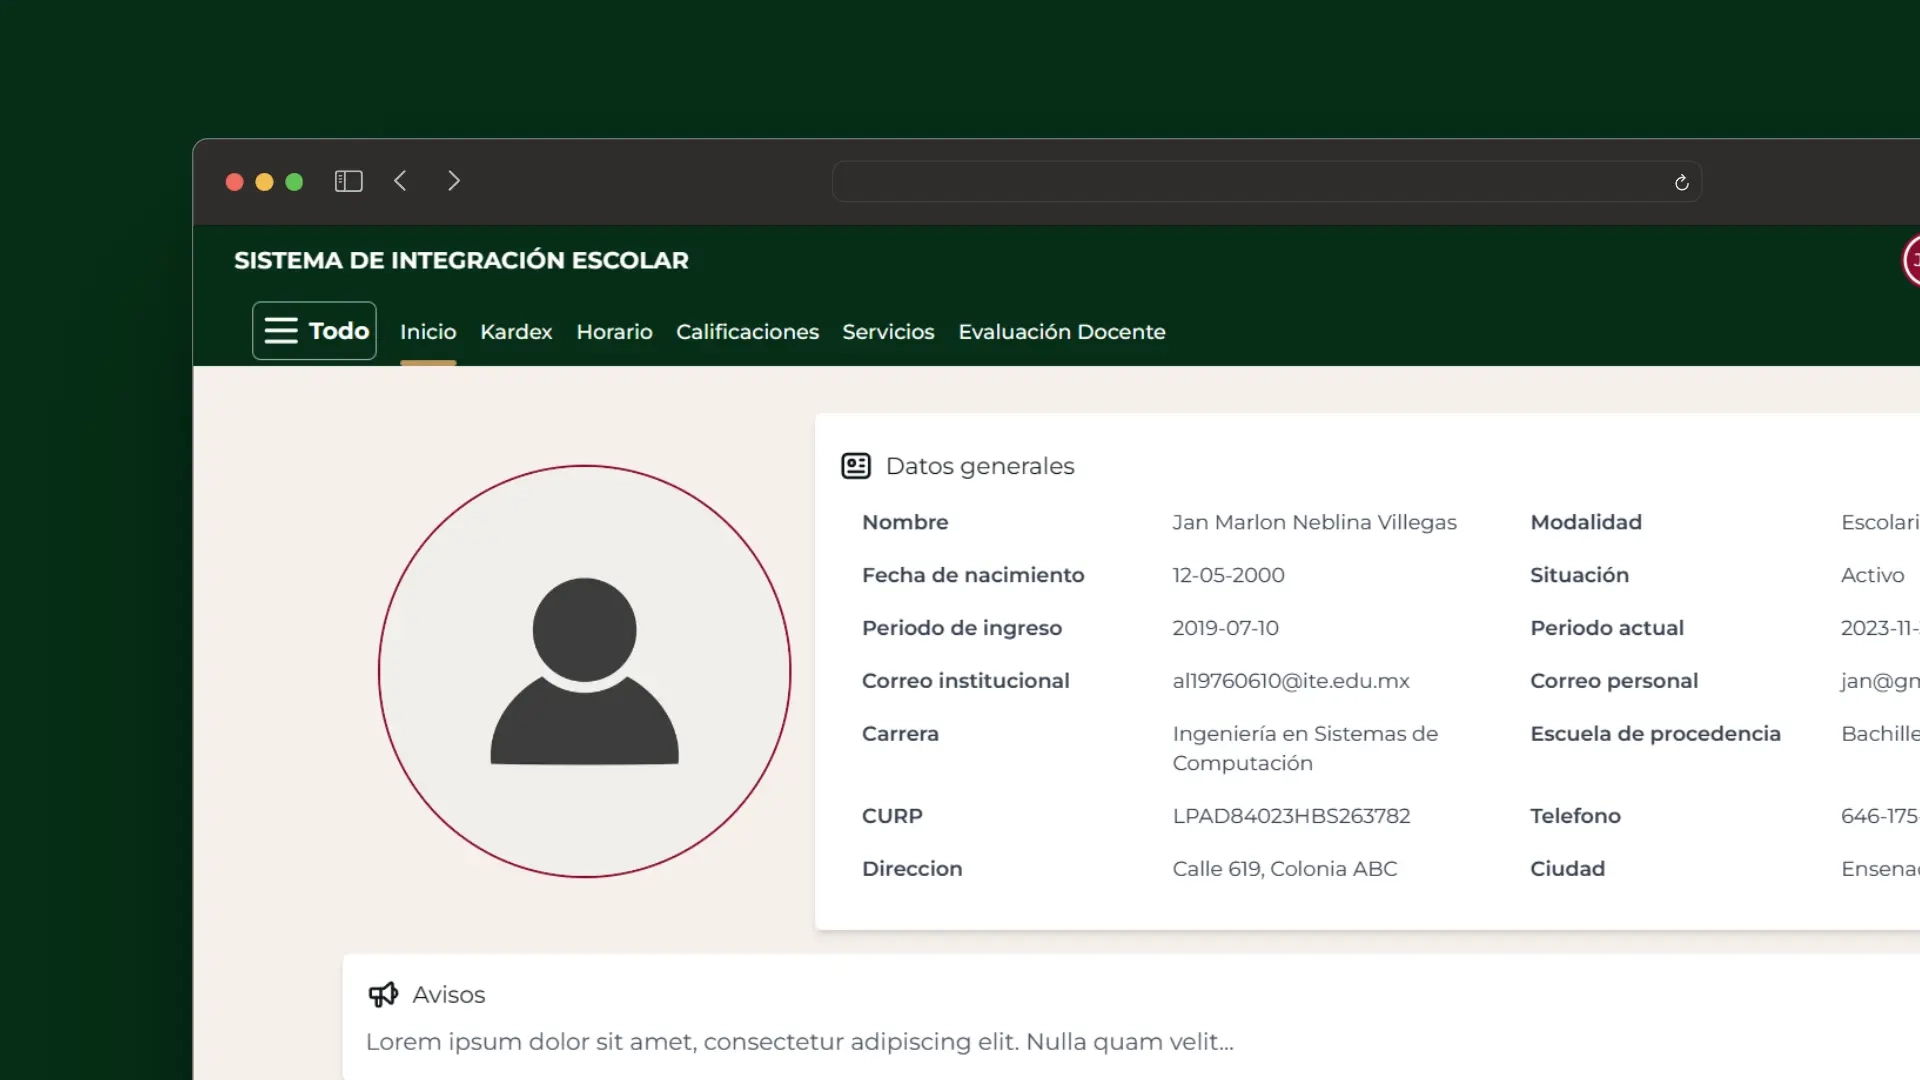Go back with the browser back arrow
Viewport: 1920px width, 1080px height.
tap(401, 181)
